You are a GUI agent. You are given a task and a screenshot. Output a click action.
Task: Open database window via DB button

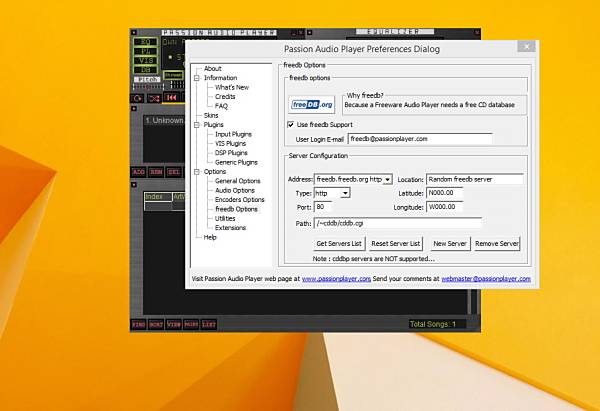[x=145, y=70]
